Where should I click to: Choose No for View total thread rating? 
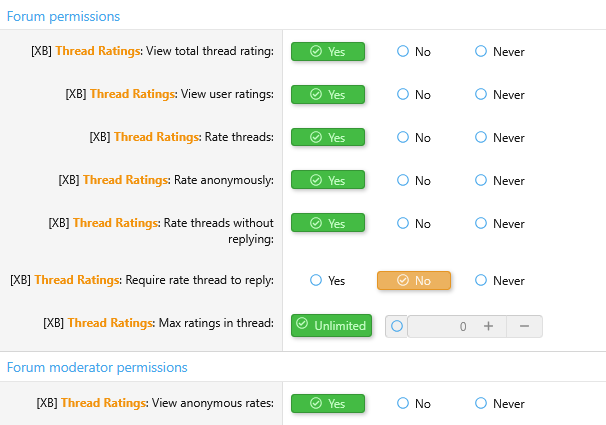(x=414, y=51)
